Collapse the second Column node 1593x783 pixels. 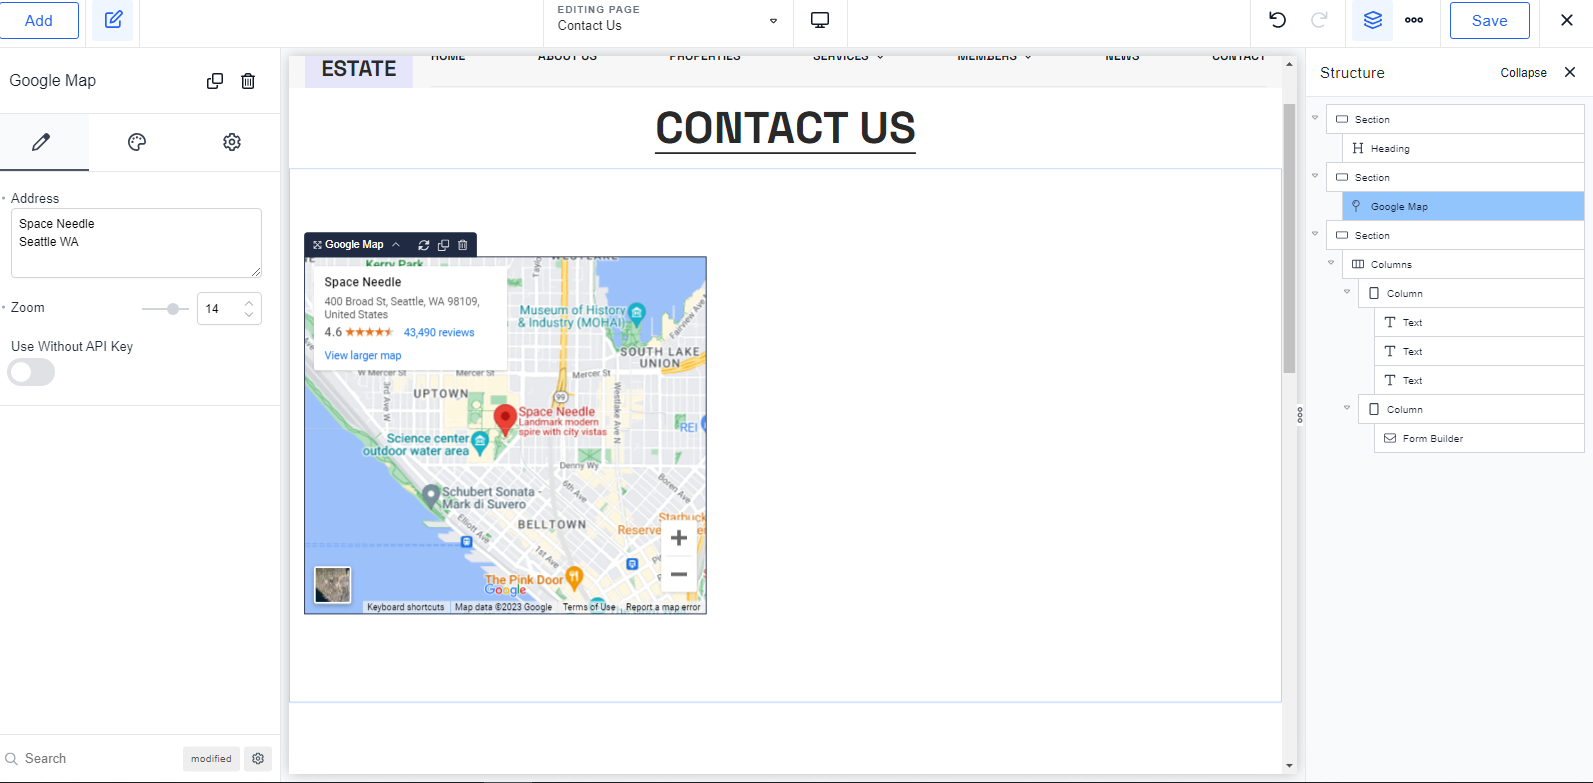pyautogui.click(x=1347, y=408)
